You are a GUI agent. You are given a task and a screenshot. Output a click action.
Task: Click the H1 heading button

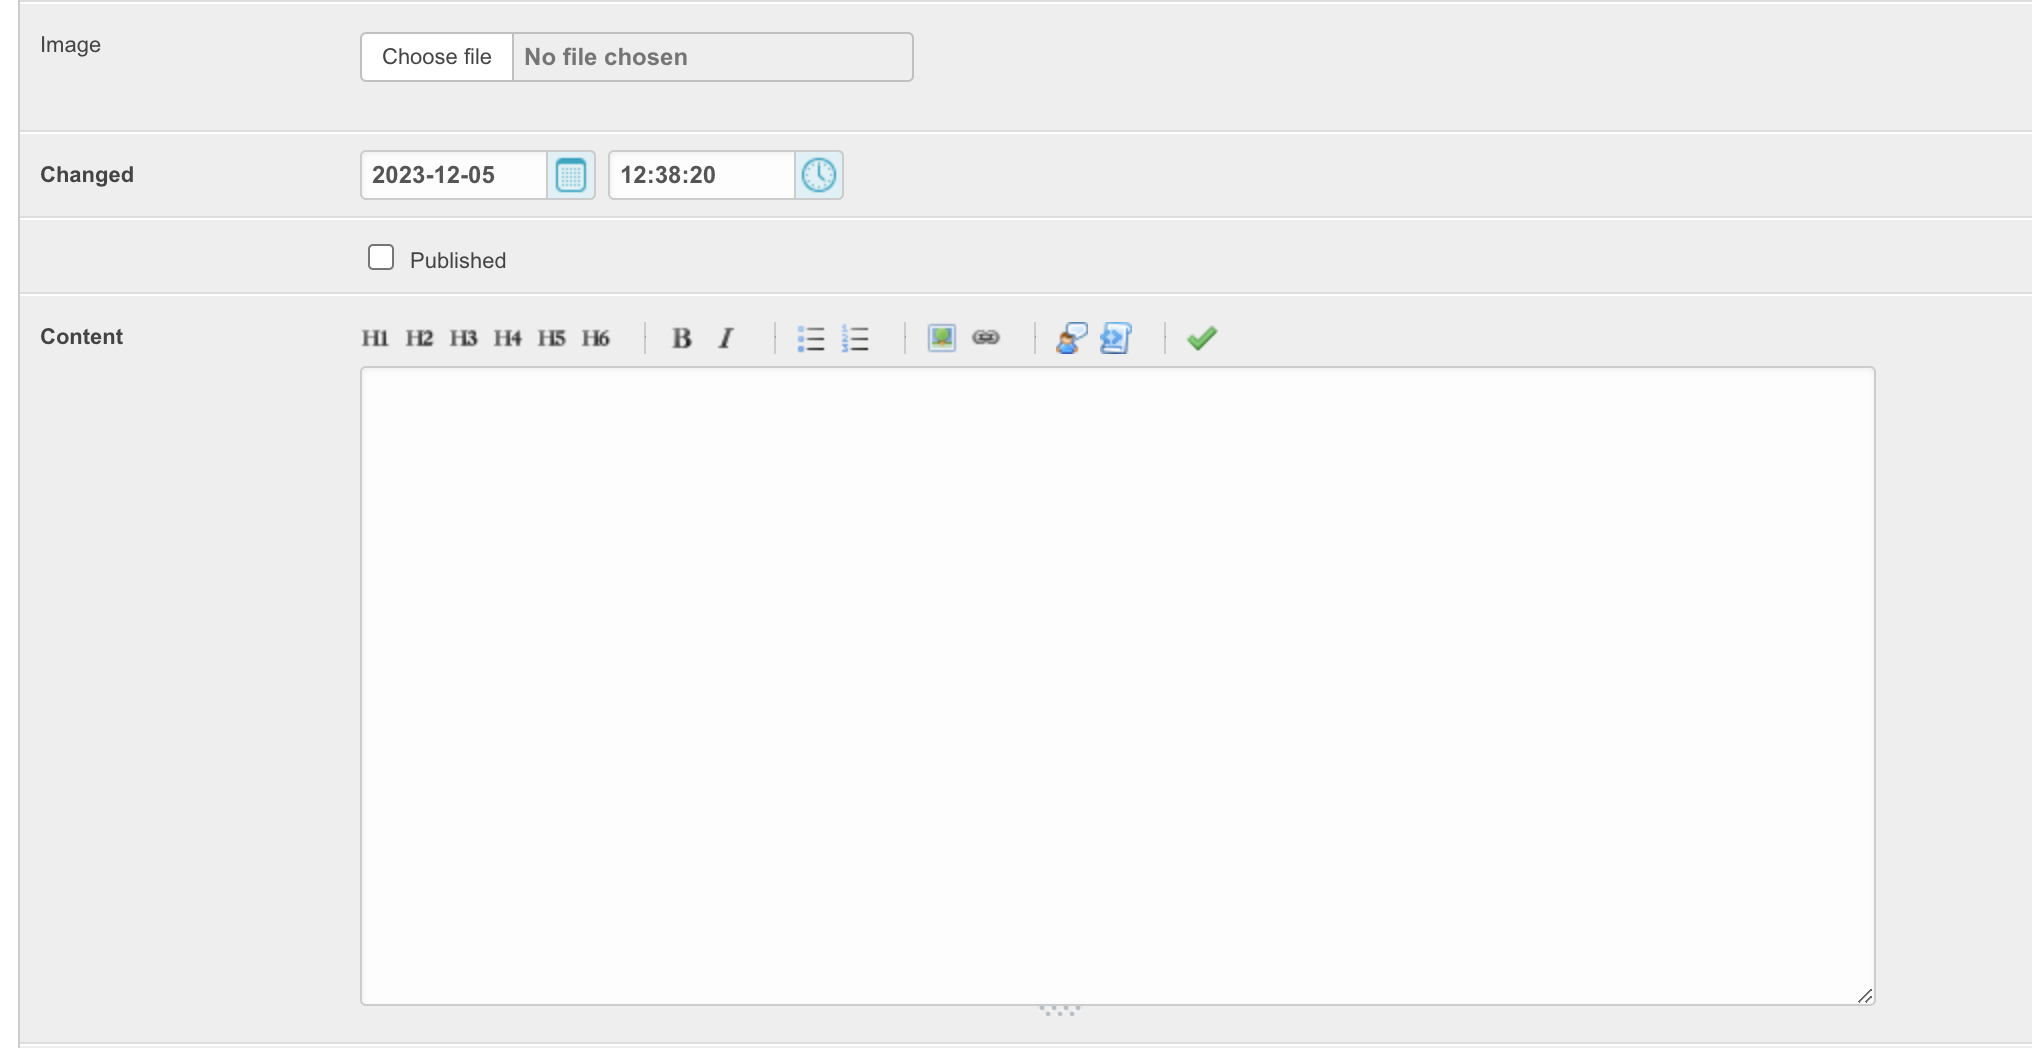coord(375,338)
